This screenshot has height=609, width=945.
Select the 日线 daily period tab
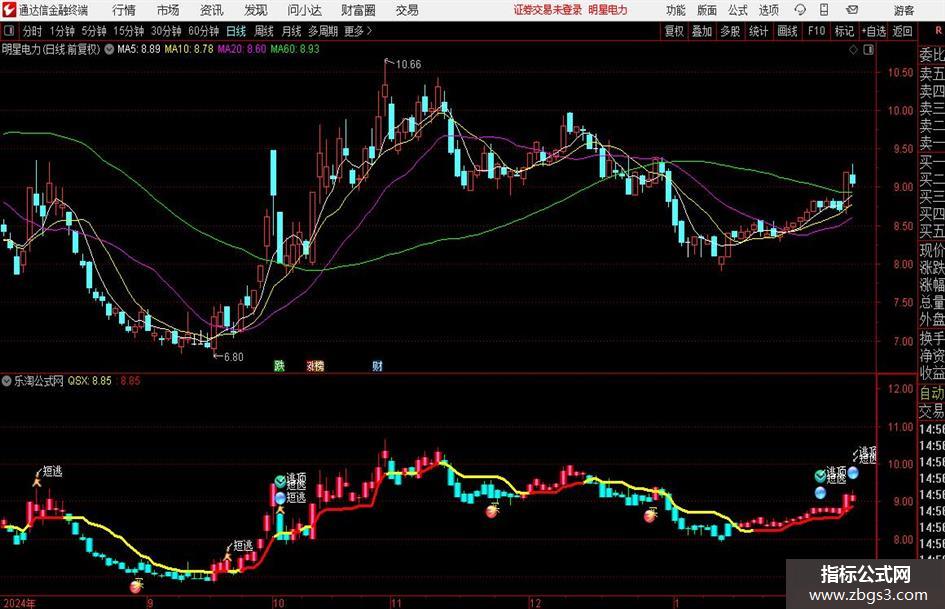tap(236, 31)
